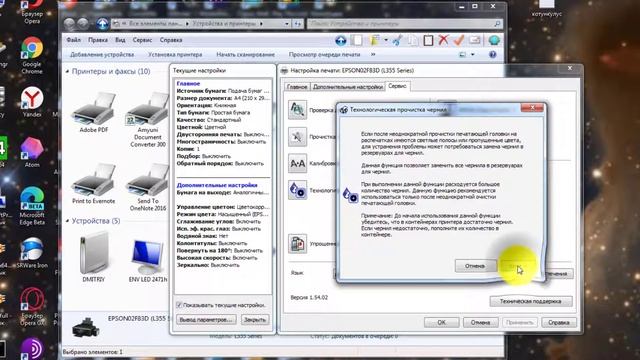Select the Print to Evernote printer

tap(93, 184)
